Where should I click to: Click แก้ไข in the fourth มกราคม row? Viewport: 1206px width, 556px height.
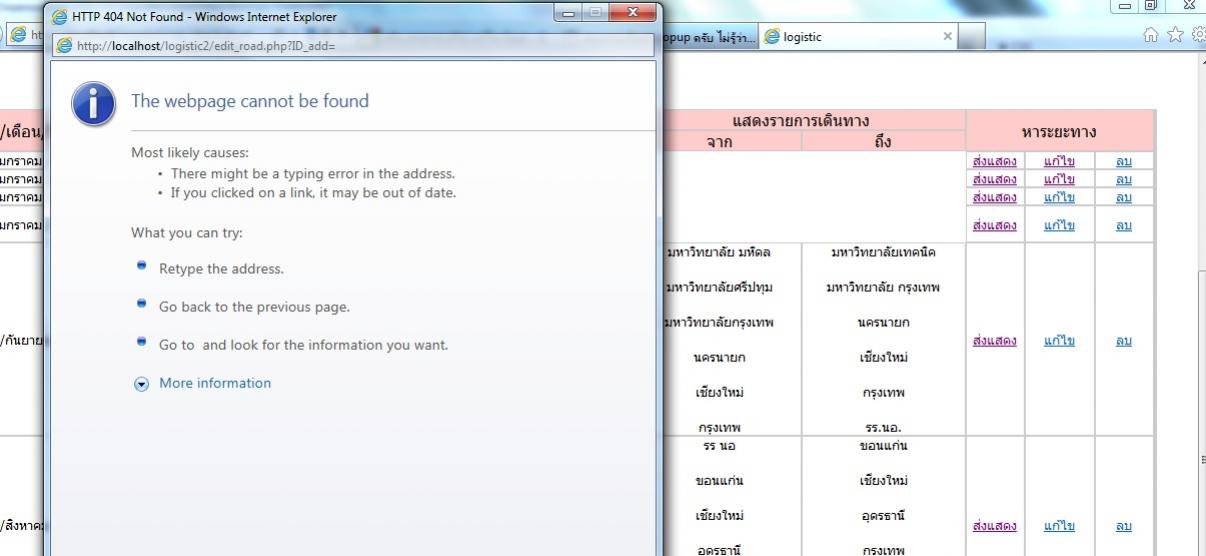coord(1059,225)
